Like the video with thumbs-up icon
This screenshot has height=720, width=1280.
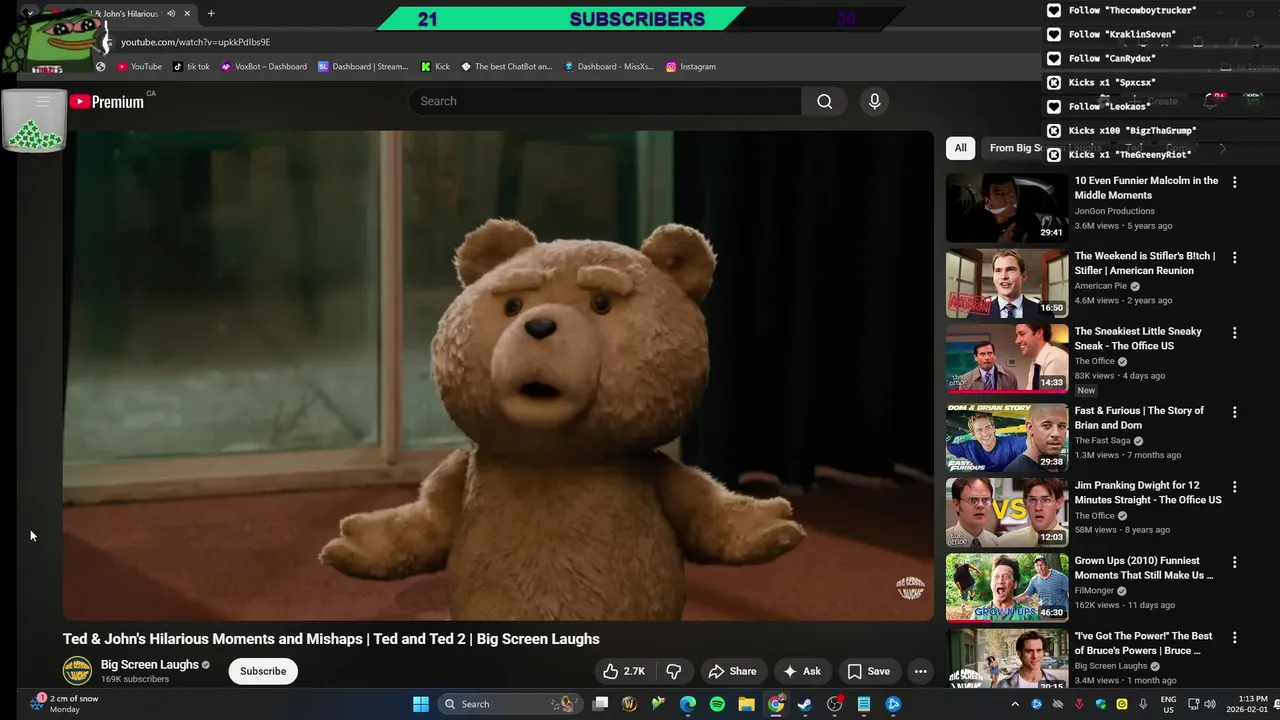[x=624, y=671]
